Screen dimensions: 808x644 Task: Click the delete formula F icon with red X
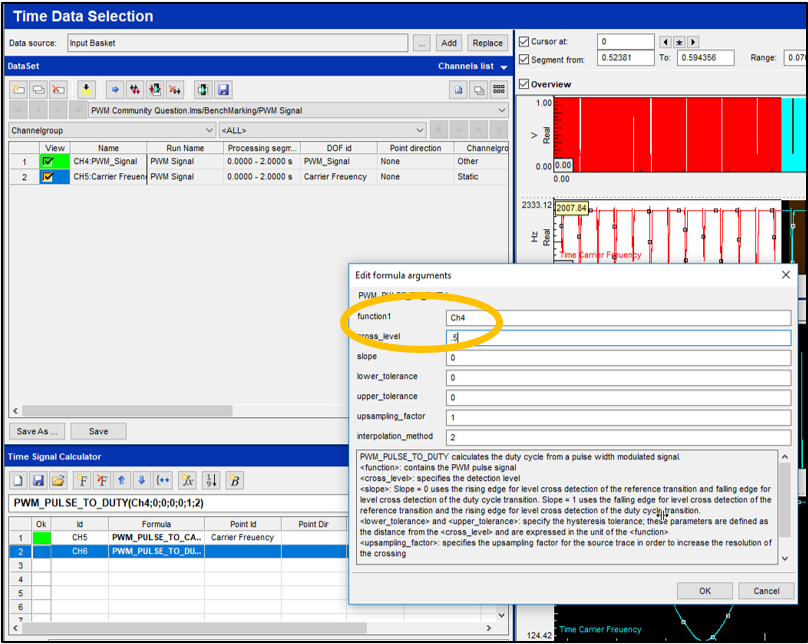102,481
